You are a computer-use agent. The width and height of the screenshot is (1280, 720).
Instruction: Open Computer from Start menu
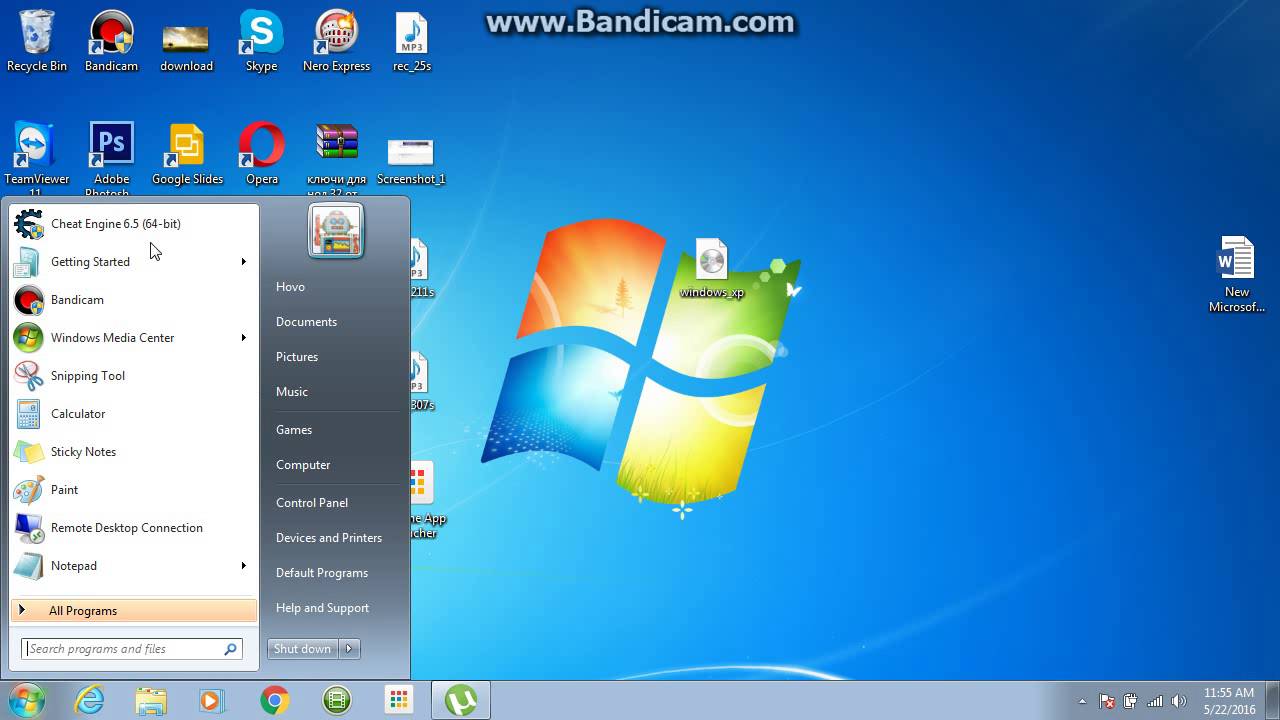[x=303, y=465]
